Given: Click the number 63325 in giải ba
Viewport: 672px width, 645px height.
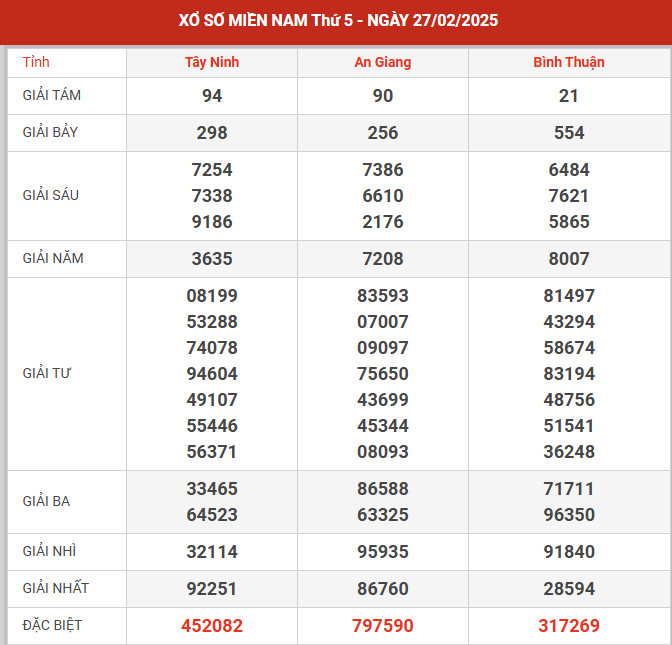Looking at the screenshot, I should tap(383, 515).
